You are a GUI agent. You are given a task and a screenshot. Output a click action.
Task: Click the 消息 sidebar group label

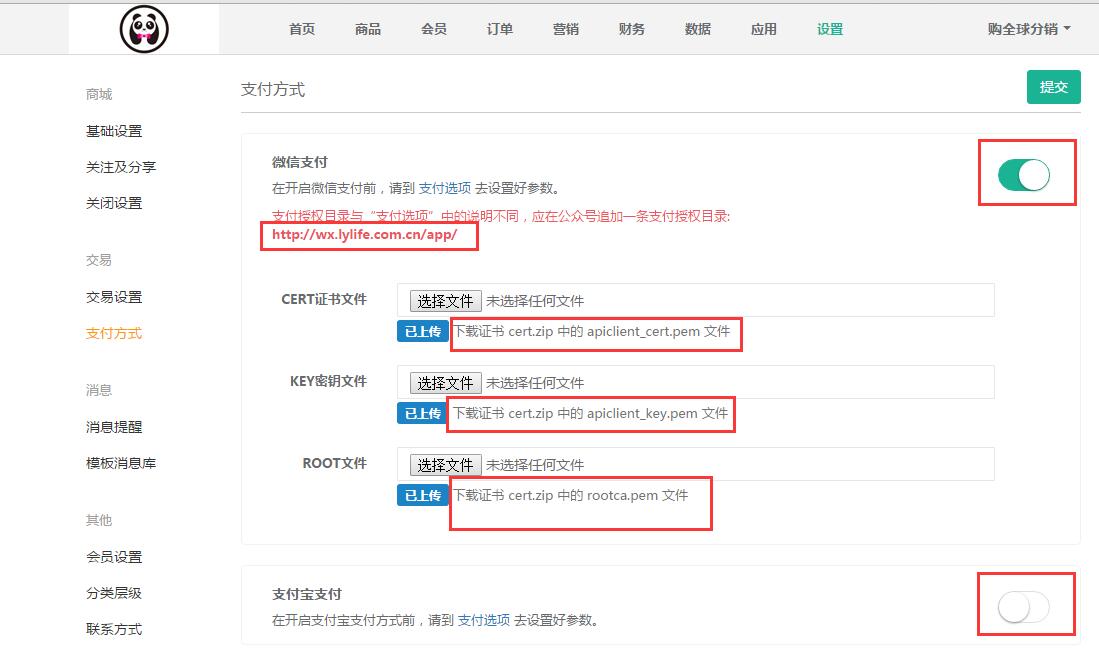(x=99, y=390)
